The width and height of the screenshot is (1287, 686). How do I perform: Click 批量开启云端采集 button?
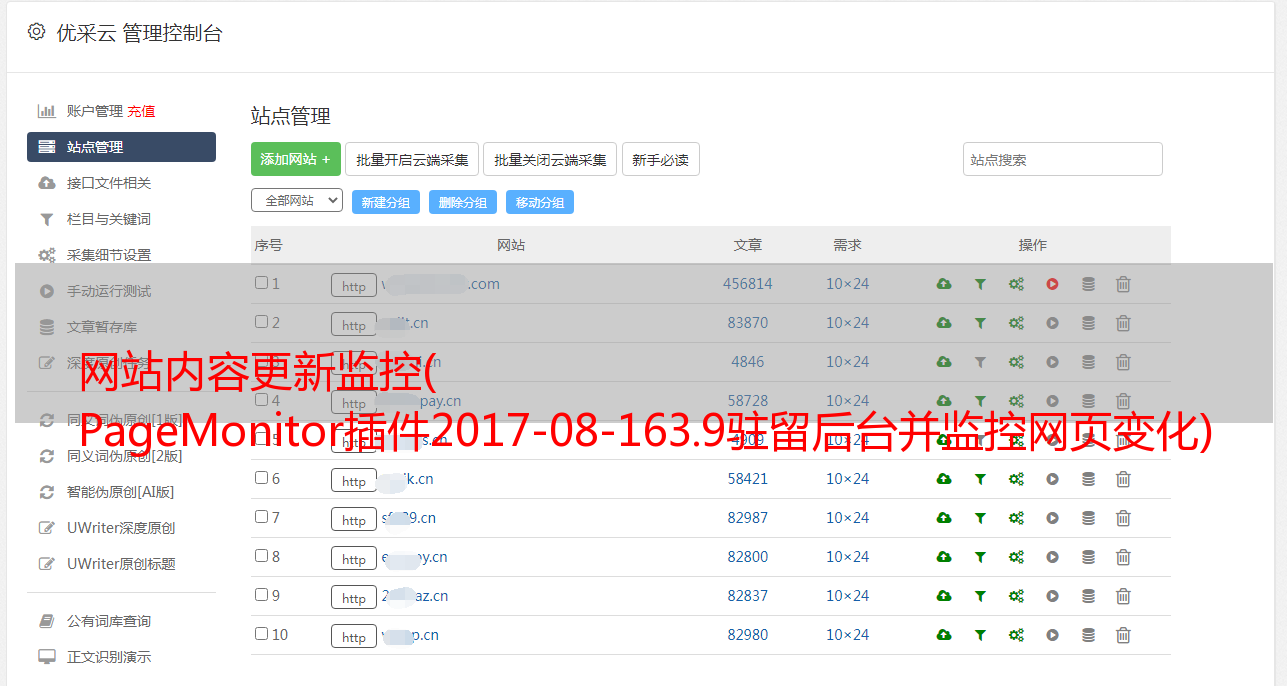click(412, 159)
